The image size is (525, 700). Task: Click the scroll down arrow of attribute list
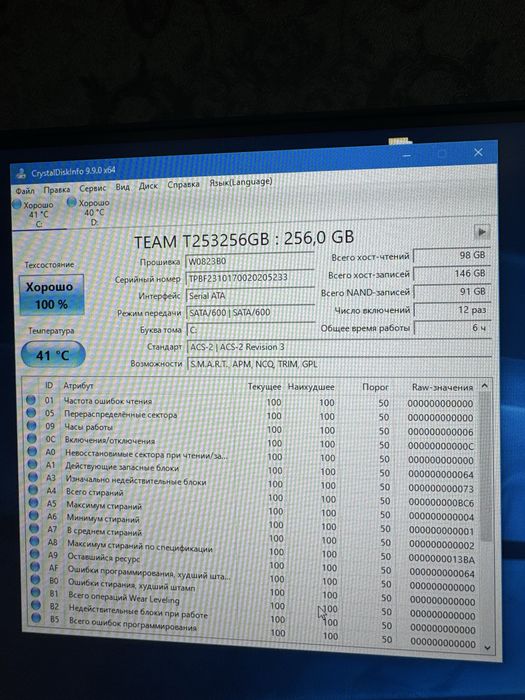click(x=488, y=647)
